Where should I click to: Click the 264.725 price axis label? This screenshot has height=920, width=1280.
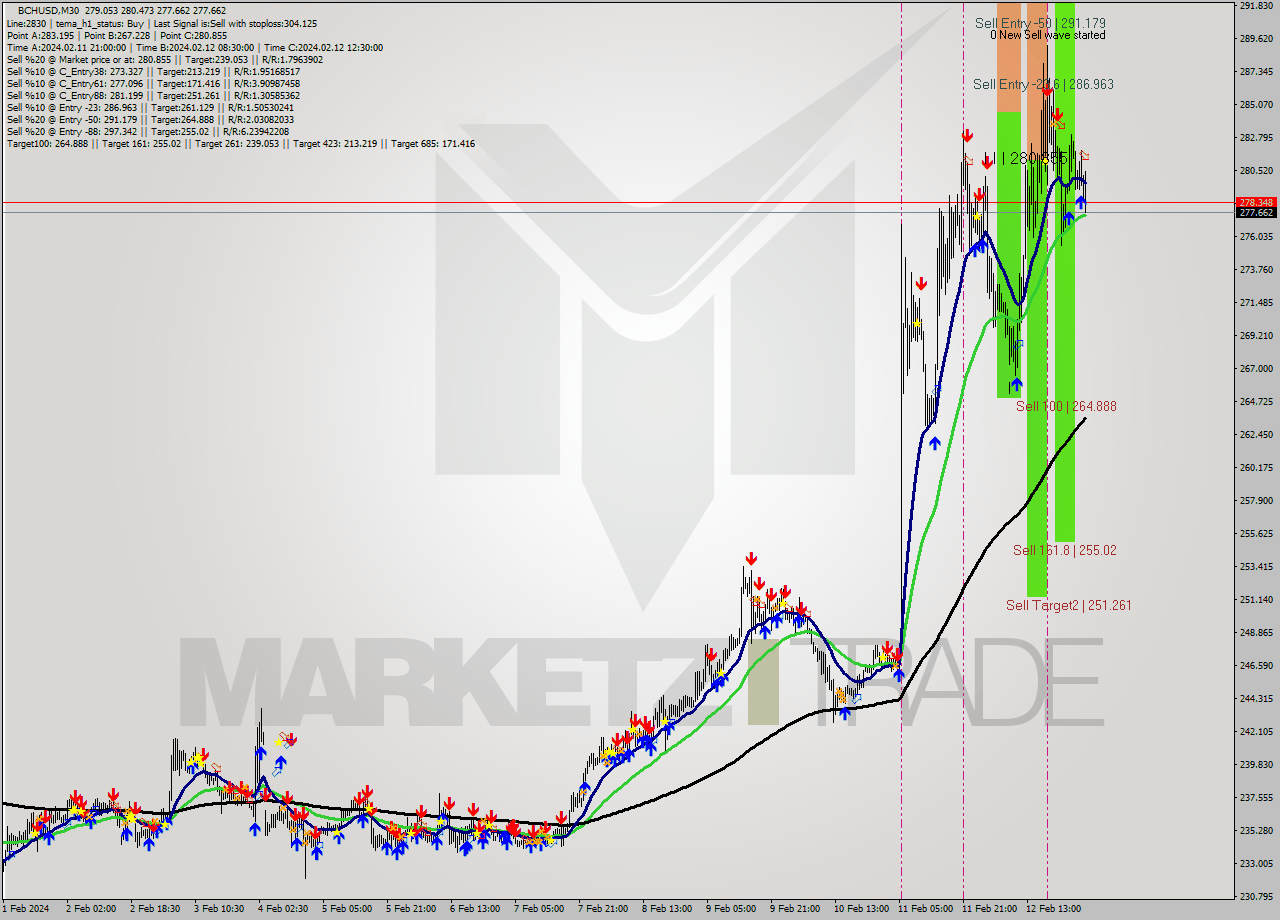(x=1256, y=401)
